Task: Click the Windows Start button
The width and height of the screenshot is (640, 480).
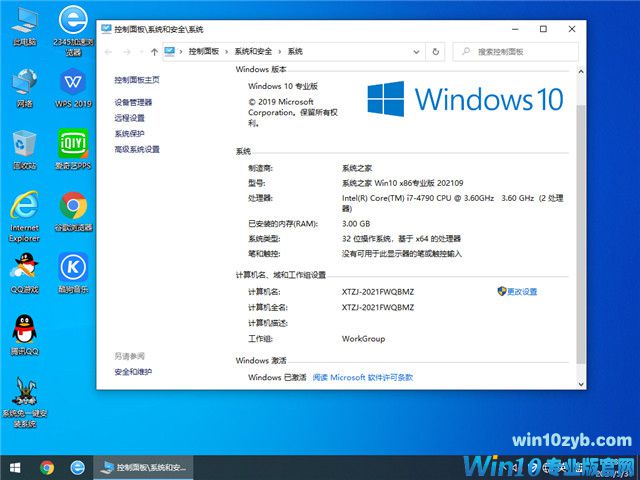Action: tap(15, 467)
